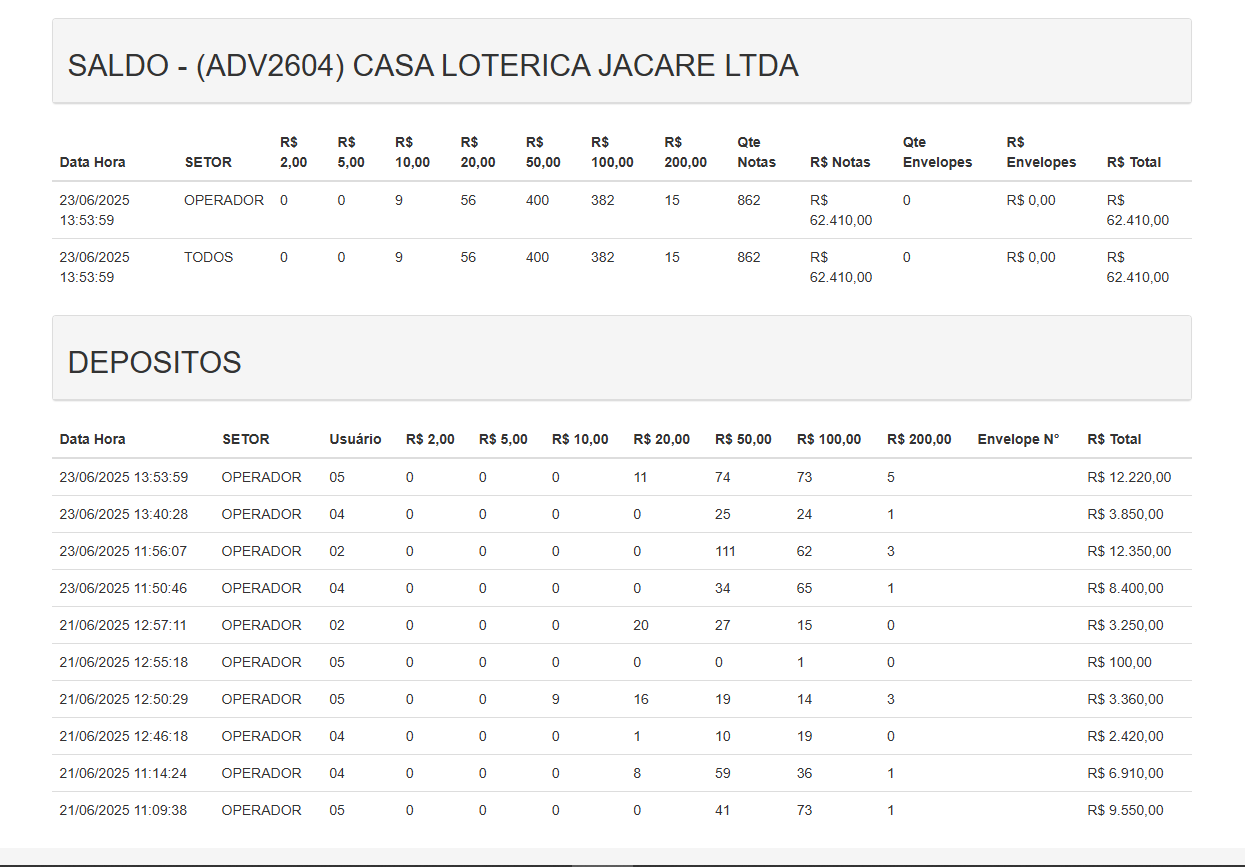This screenshot has height=867, width=1245.
Task: Click the R$ Notas column header
Action: (x=840, y=162)
